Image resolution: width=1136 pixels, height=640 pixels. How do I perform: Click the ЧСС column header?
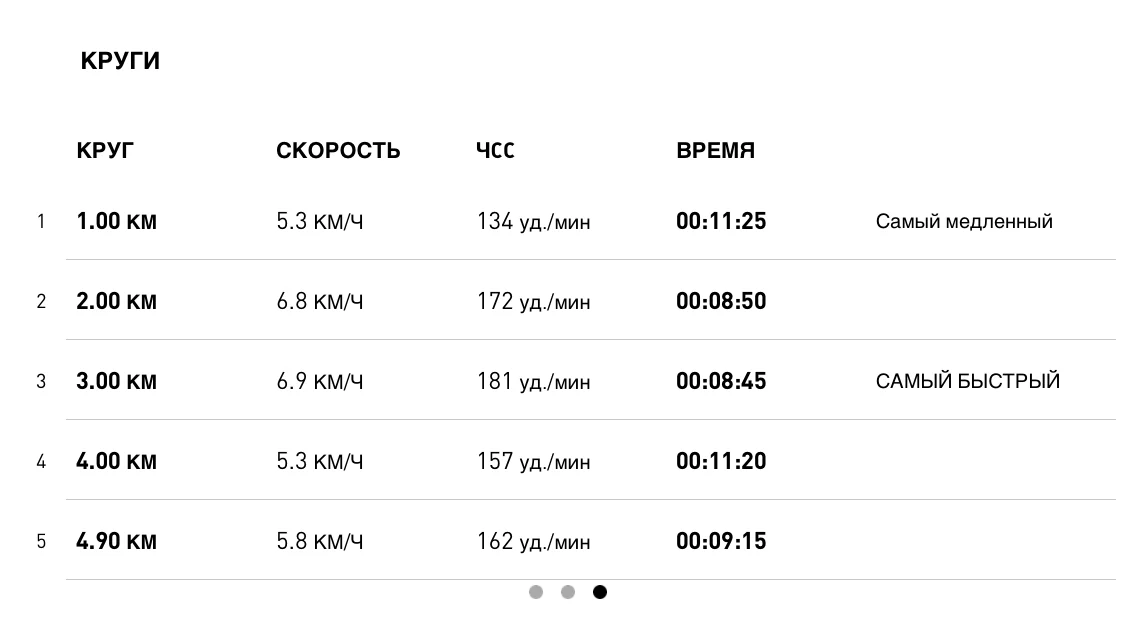click(495, 151)
